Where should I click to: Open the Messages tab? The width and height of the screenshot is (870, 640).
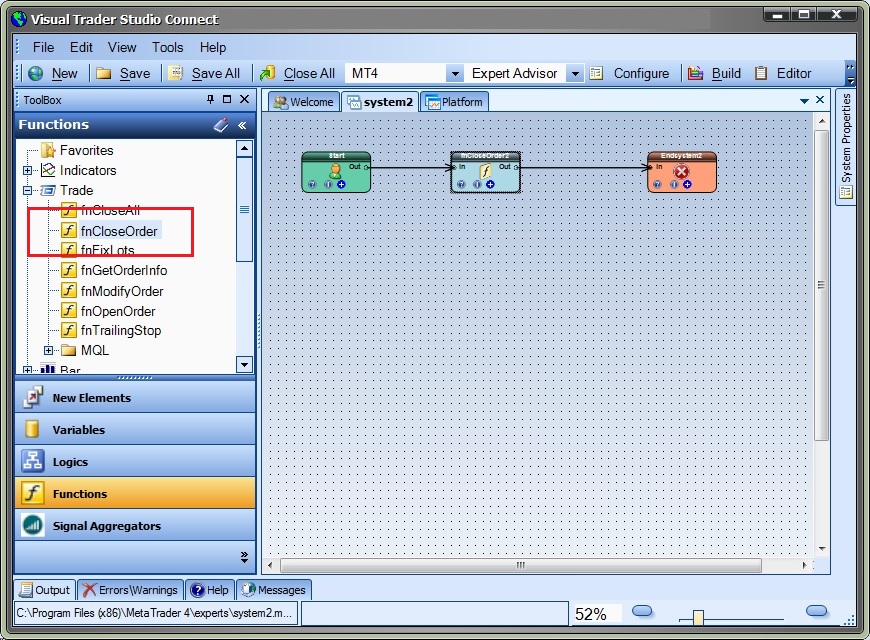[274, 589]
